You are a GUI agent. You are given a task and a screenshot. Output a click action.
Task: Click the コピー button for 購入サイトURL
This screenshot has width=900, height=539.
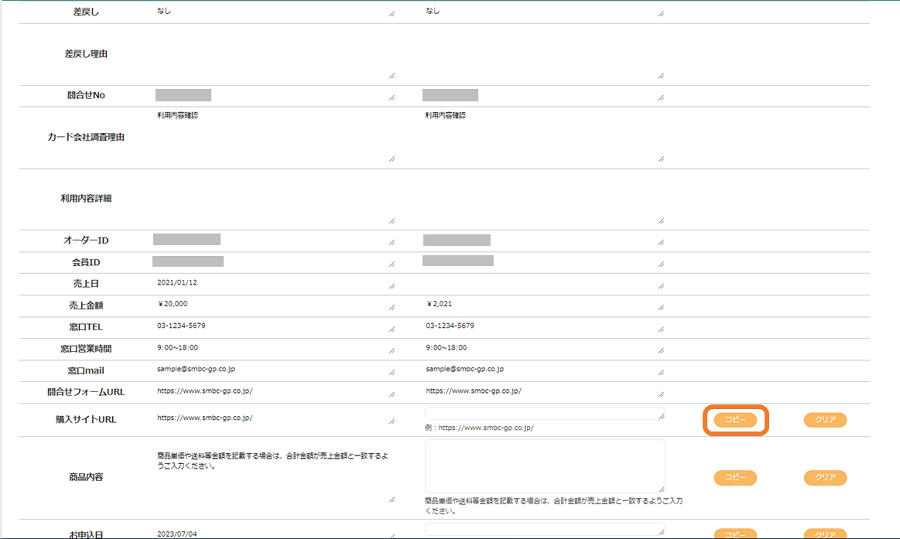[x=735, y=420]
